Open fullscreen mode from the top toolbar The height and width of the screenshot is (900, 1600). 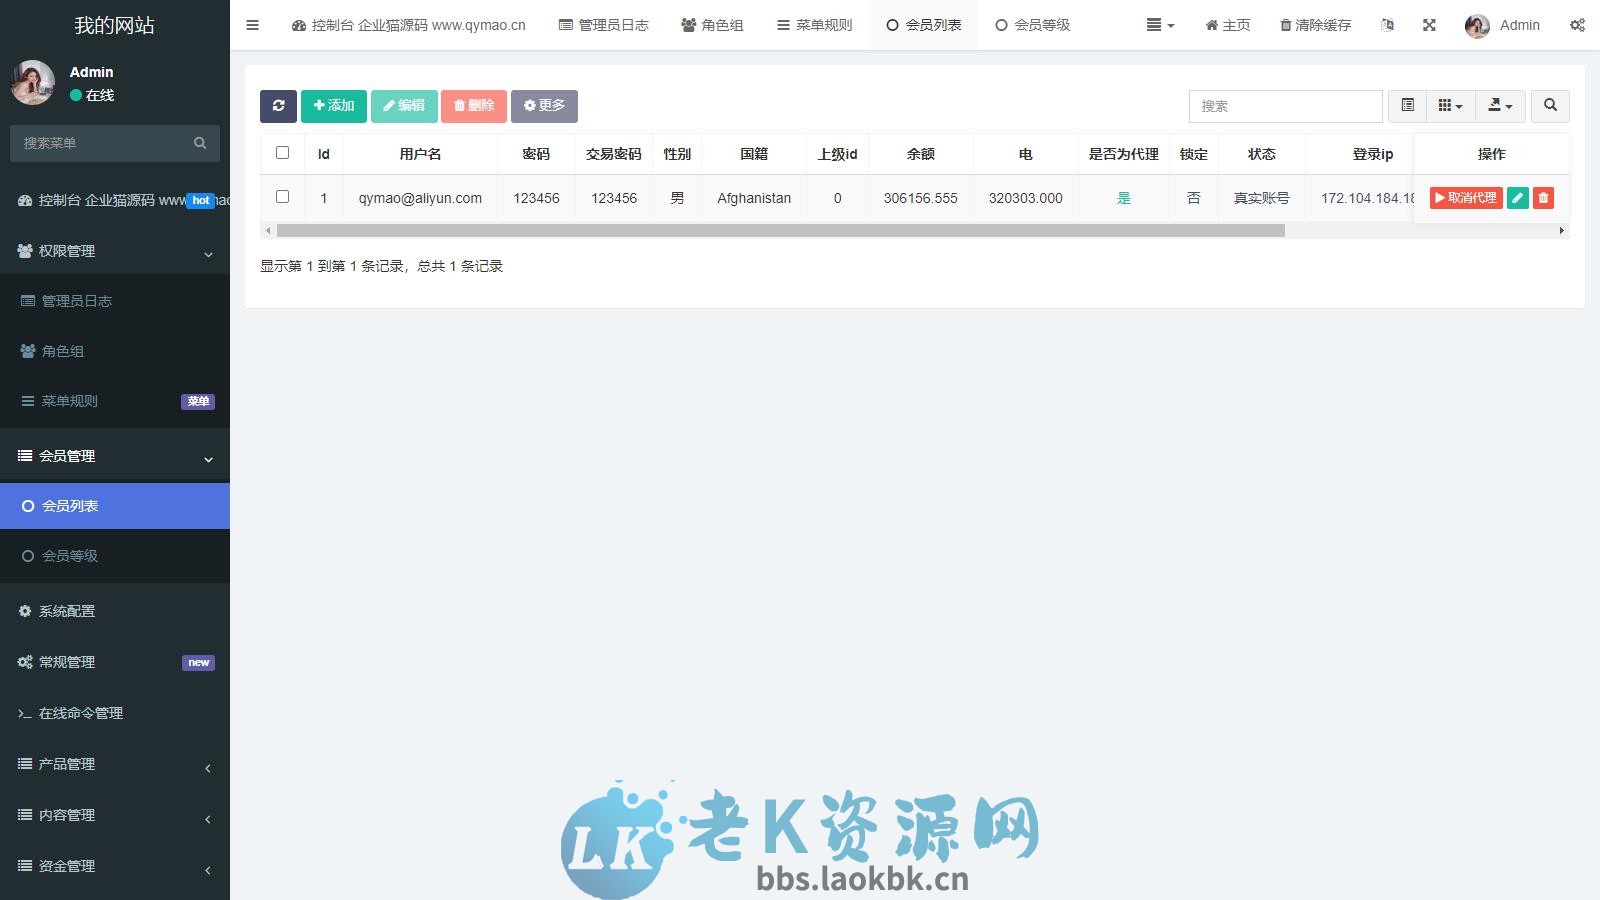click(1430, 25)
